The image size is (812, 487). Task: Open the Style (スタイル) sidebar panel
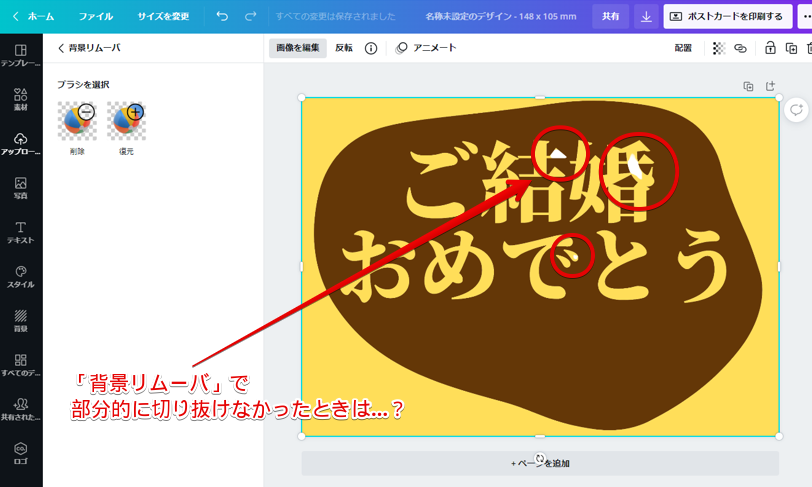pos(21,277)
